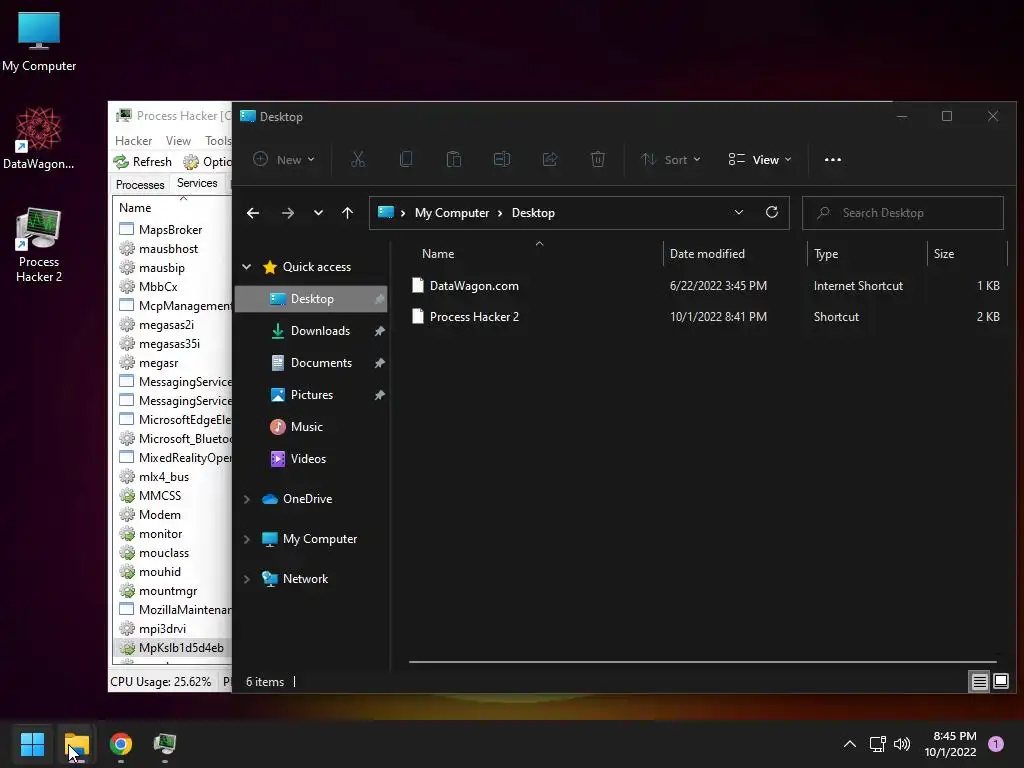Select Desktop in Quick access sidebar
This screenshot has width=1024, height=768.
[311, 299]
